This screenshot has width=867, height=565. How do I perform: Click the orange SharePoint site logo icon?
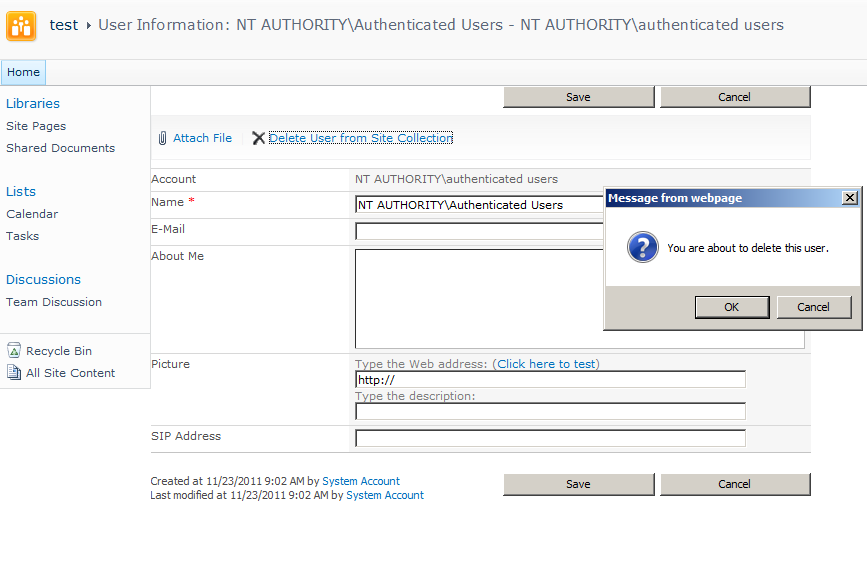(x=21, y=26)
